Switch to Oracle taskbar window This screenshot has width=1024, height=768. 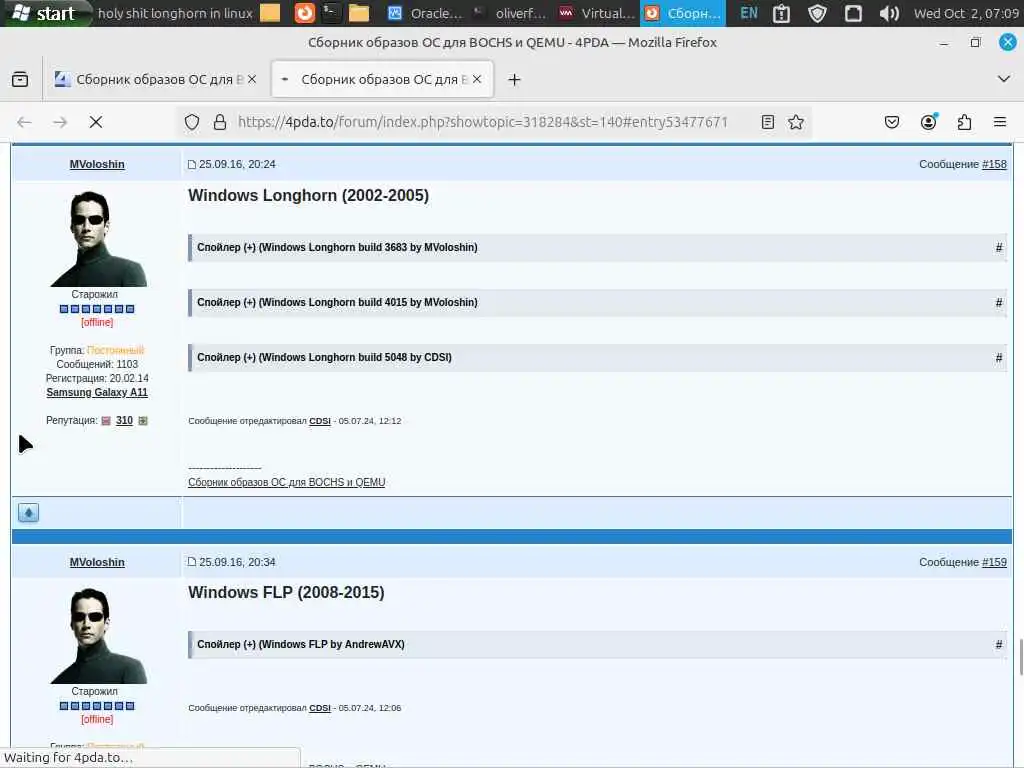point(424,13)
